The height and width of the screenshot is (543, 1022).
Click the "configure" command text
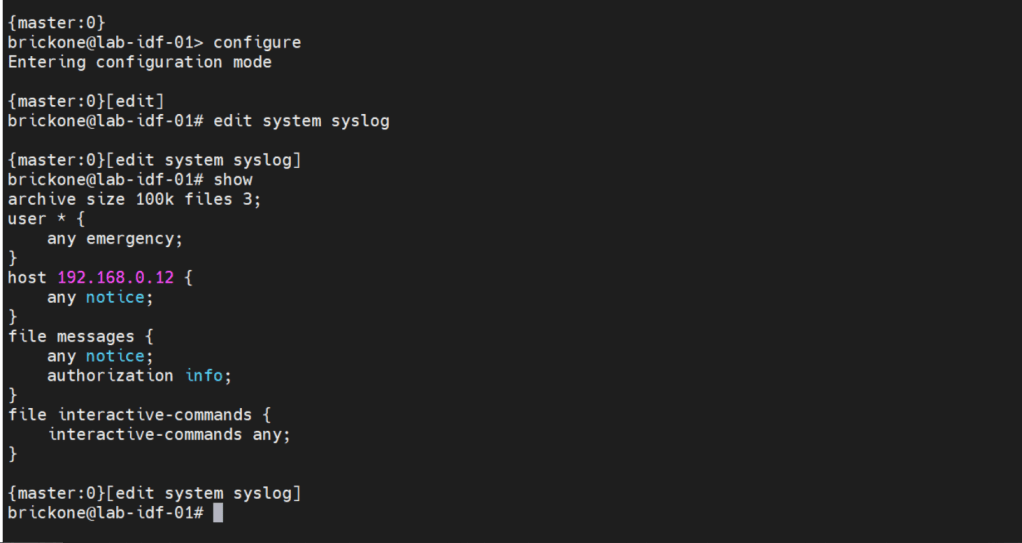pos(257,42)
